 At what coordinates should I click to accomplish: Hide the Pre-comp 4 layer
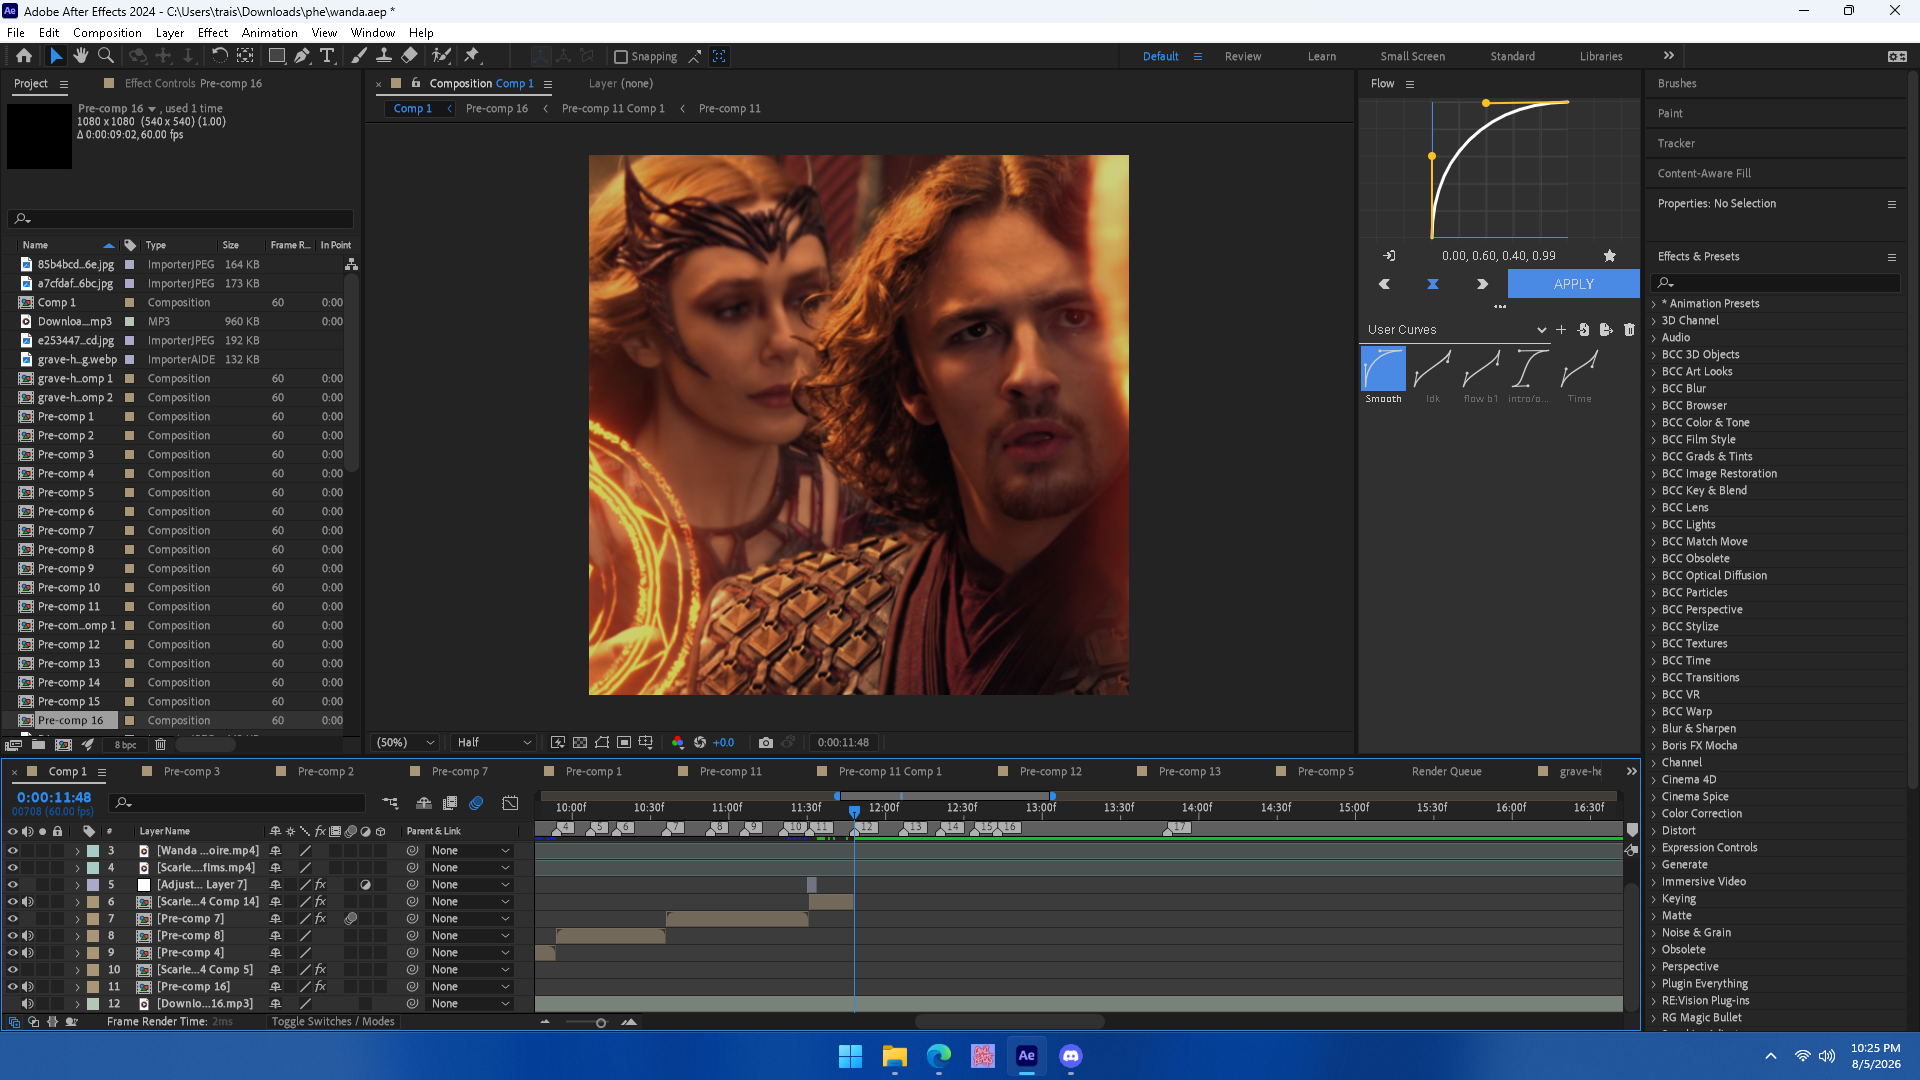click(12, 953)
